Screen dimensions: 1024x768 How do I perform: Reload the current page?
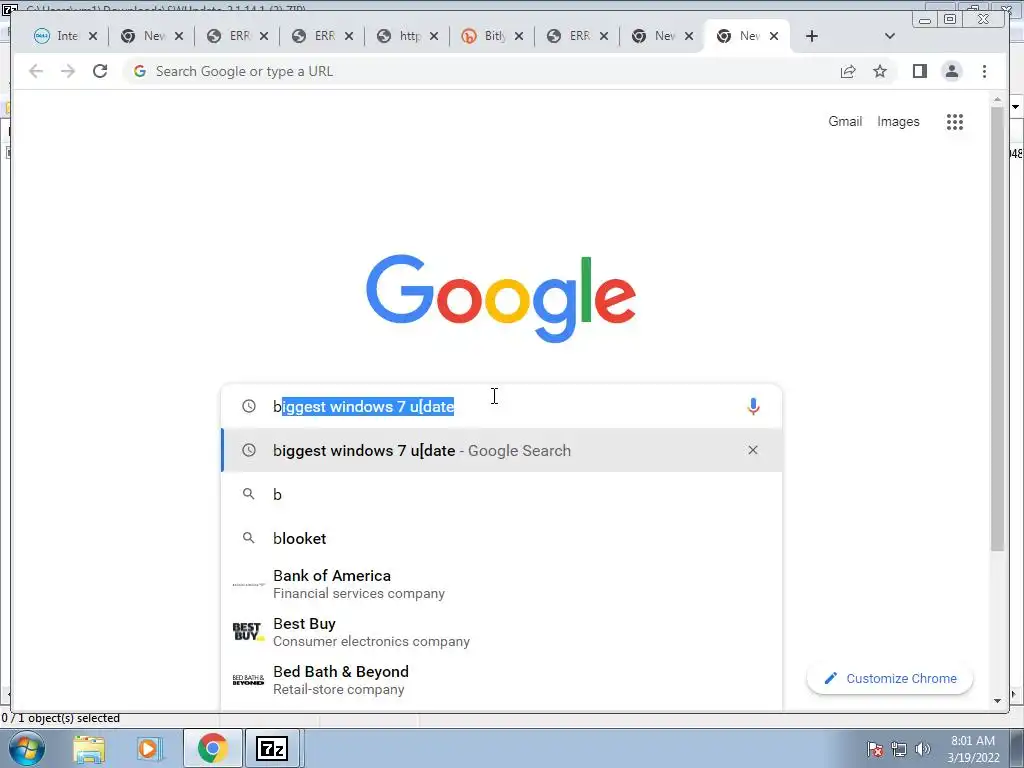click(x=100, y=71)
